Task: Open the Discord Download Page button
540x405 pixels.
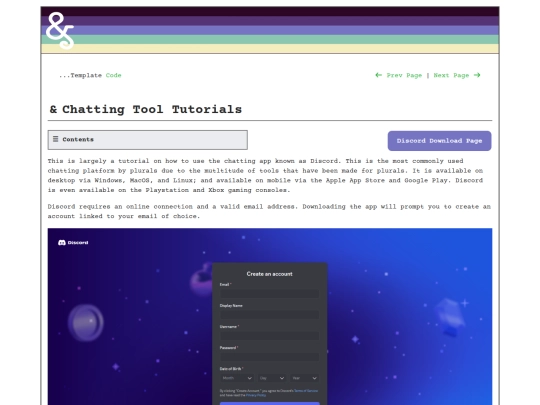Action: click(439, 141)
